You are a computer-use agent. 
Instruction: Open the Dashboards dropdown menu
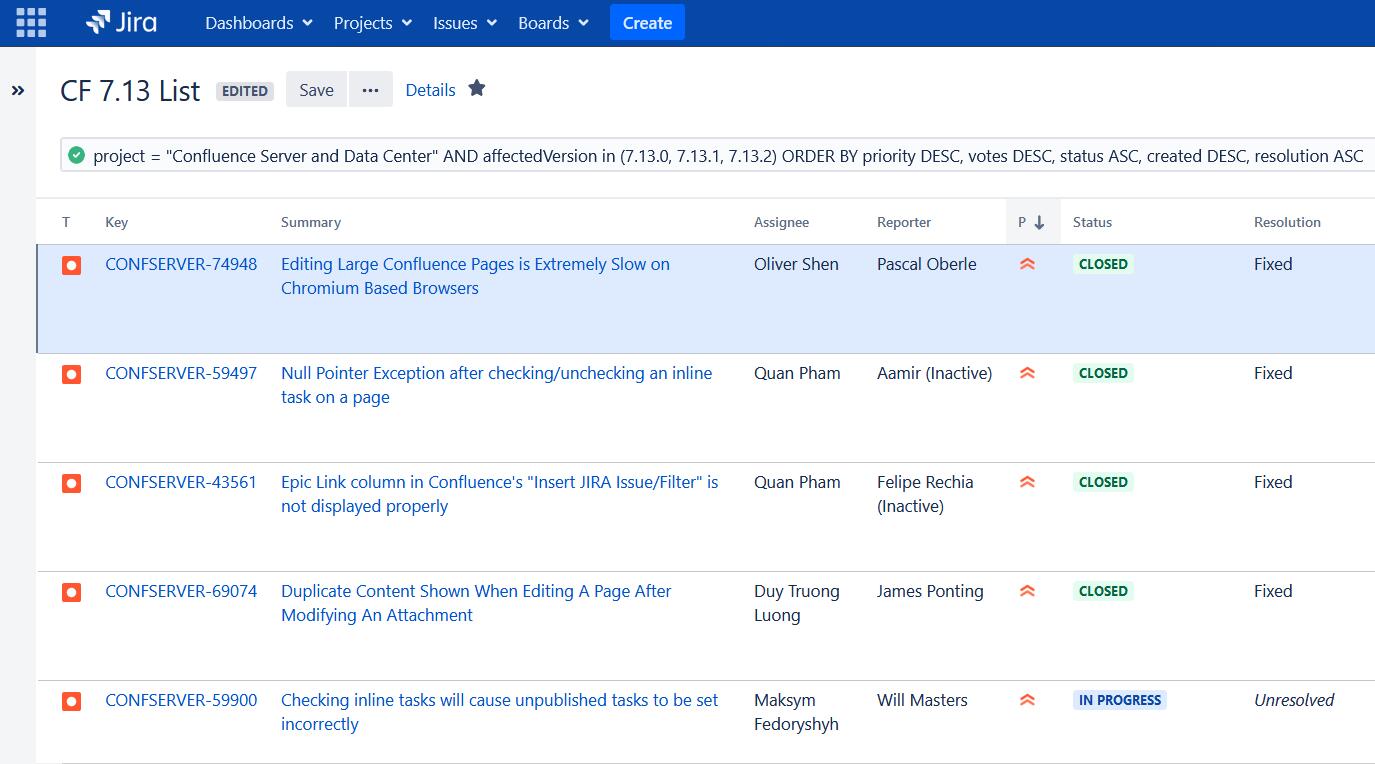pyautogui.click(x=259, y=23)
